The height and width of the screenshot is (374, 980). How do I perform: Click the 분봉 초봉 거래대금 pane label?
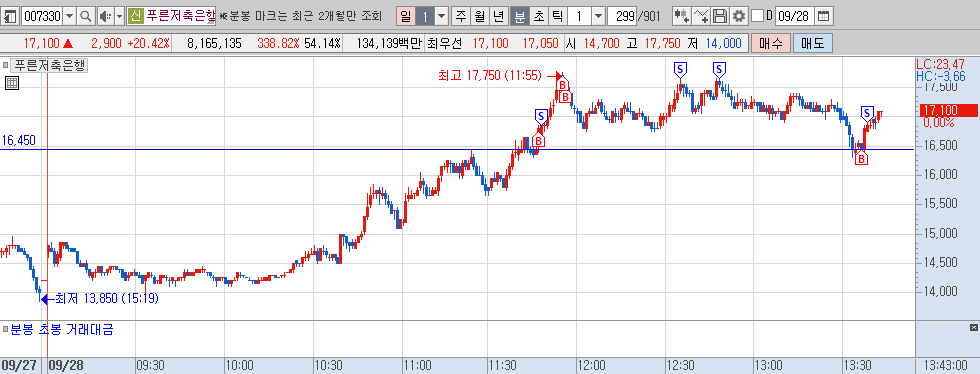62,329
